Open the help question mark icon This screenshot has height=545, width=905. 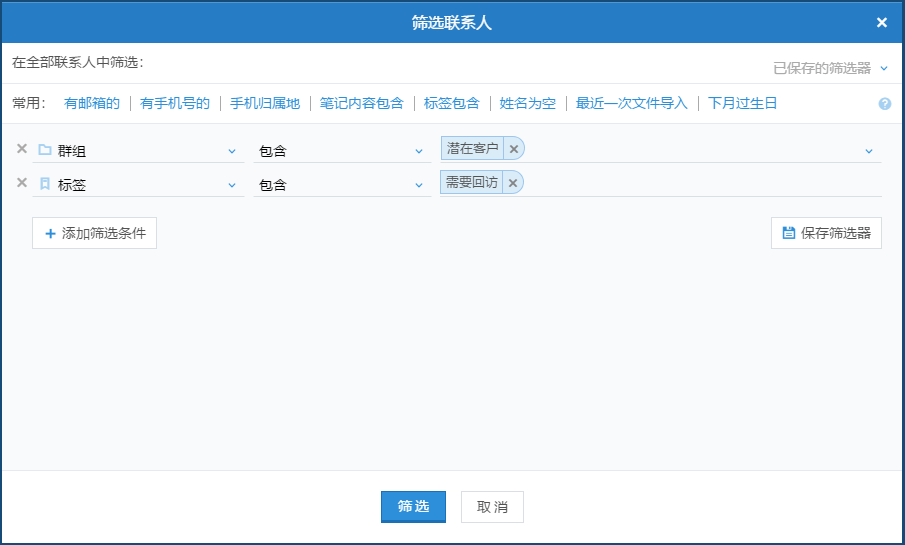[884, 104]
